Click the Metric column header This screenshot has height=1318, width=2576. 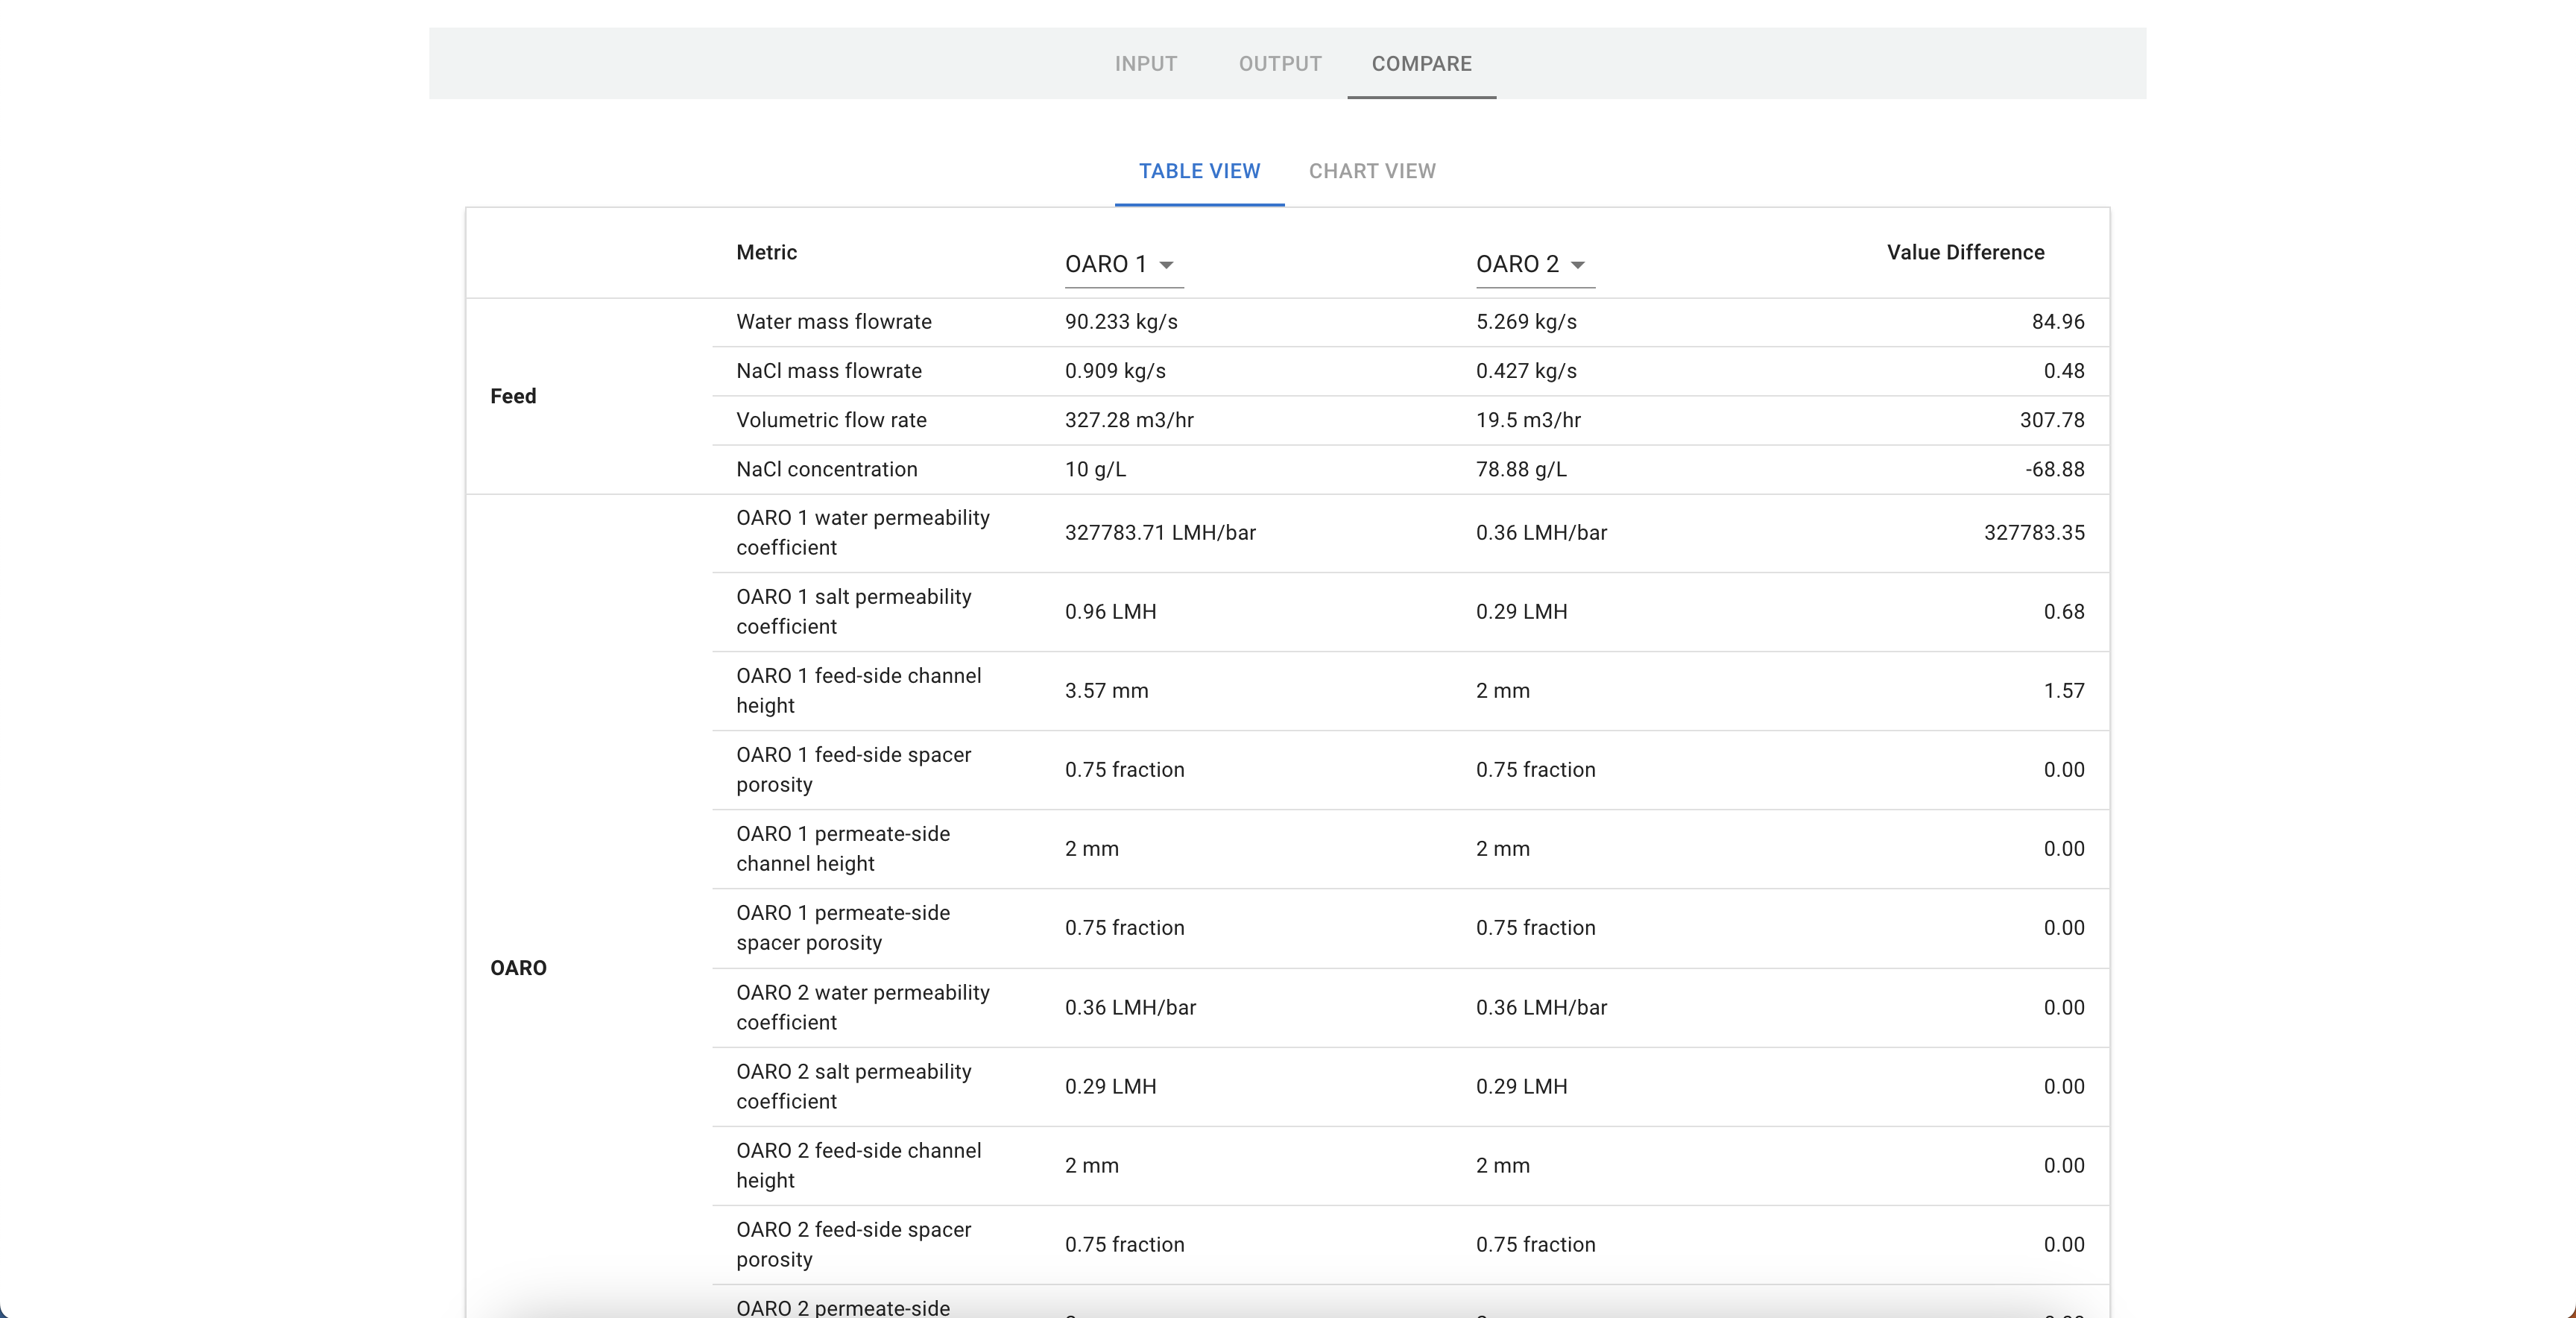(766, 252)
